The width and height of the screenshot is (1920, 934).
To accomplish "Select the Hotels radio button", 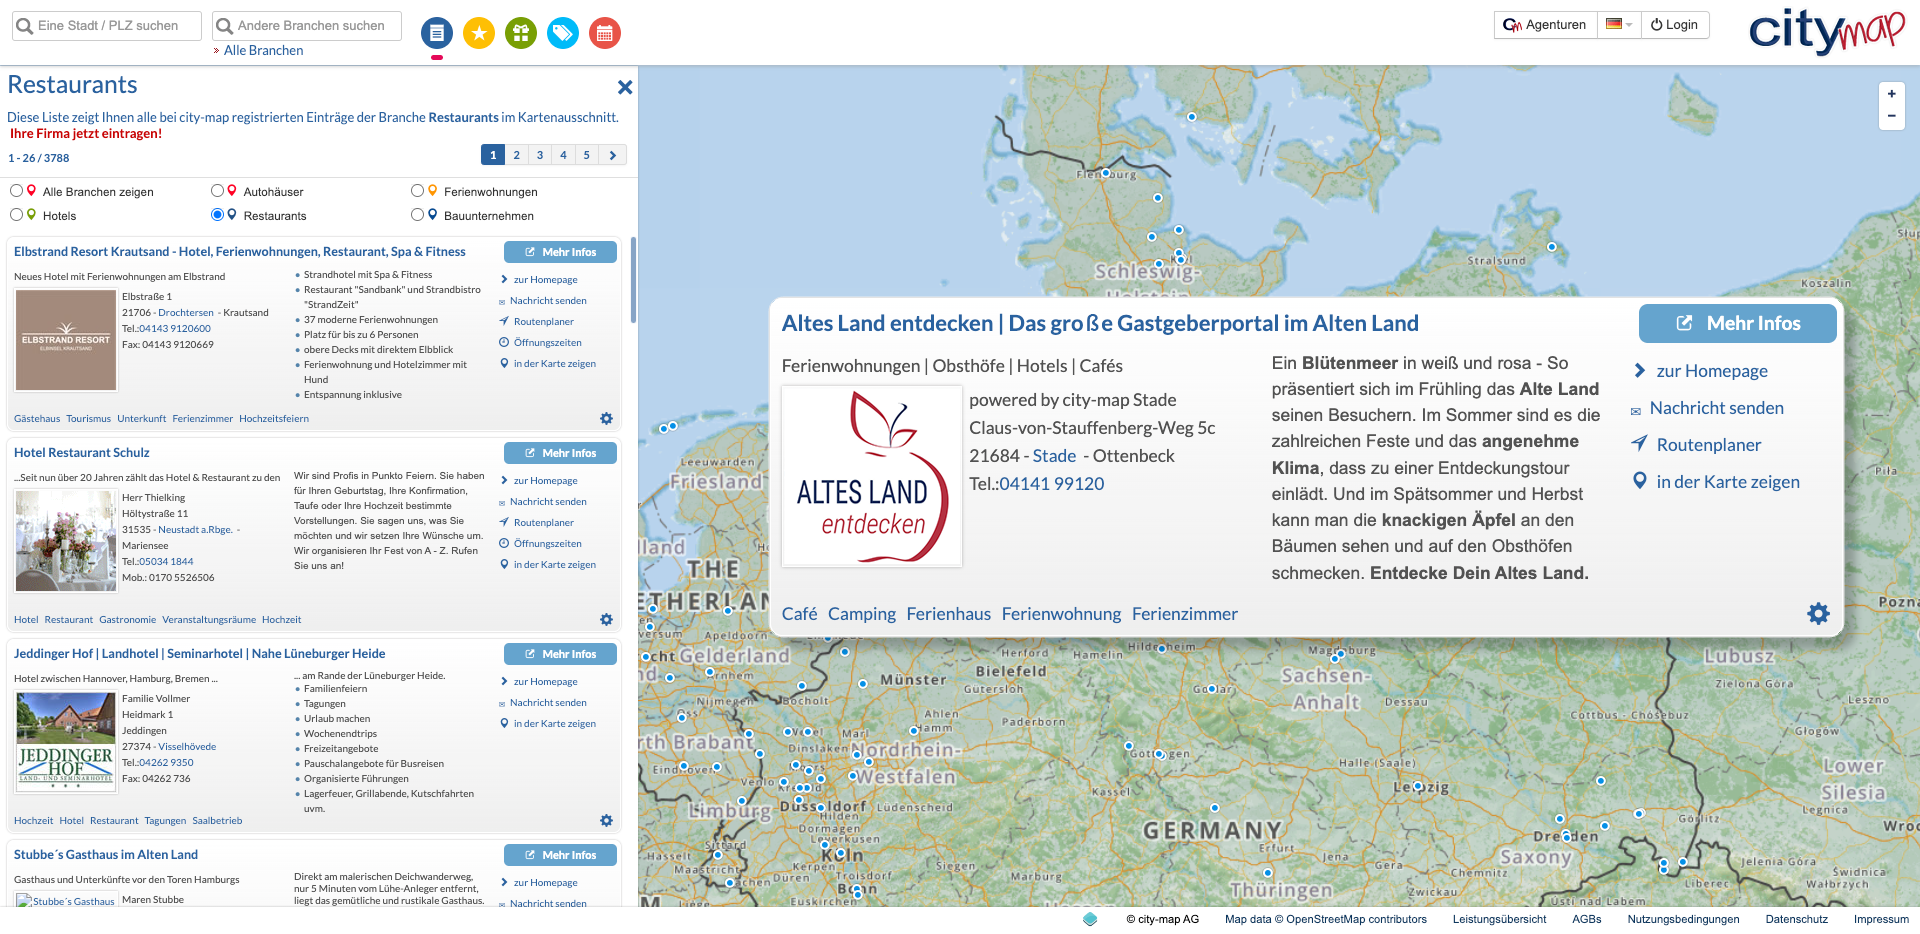I will coord(17,215).
